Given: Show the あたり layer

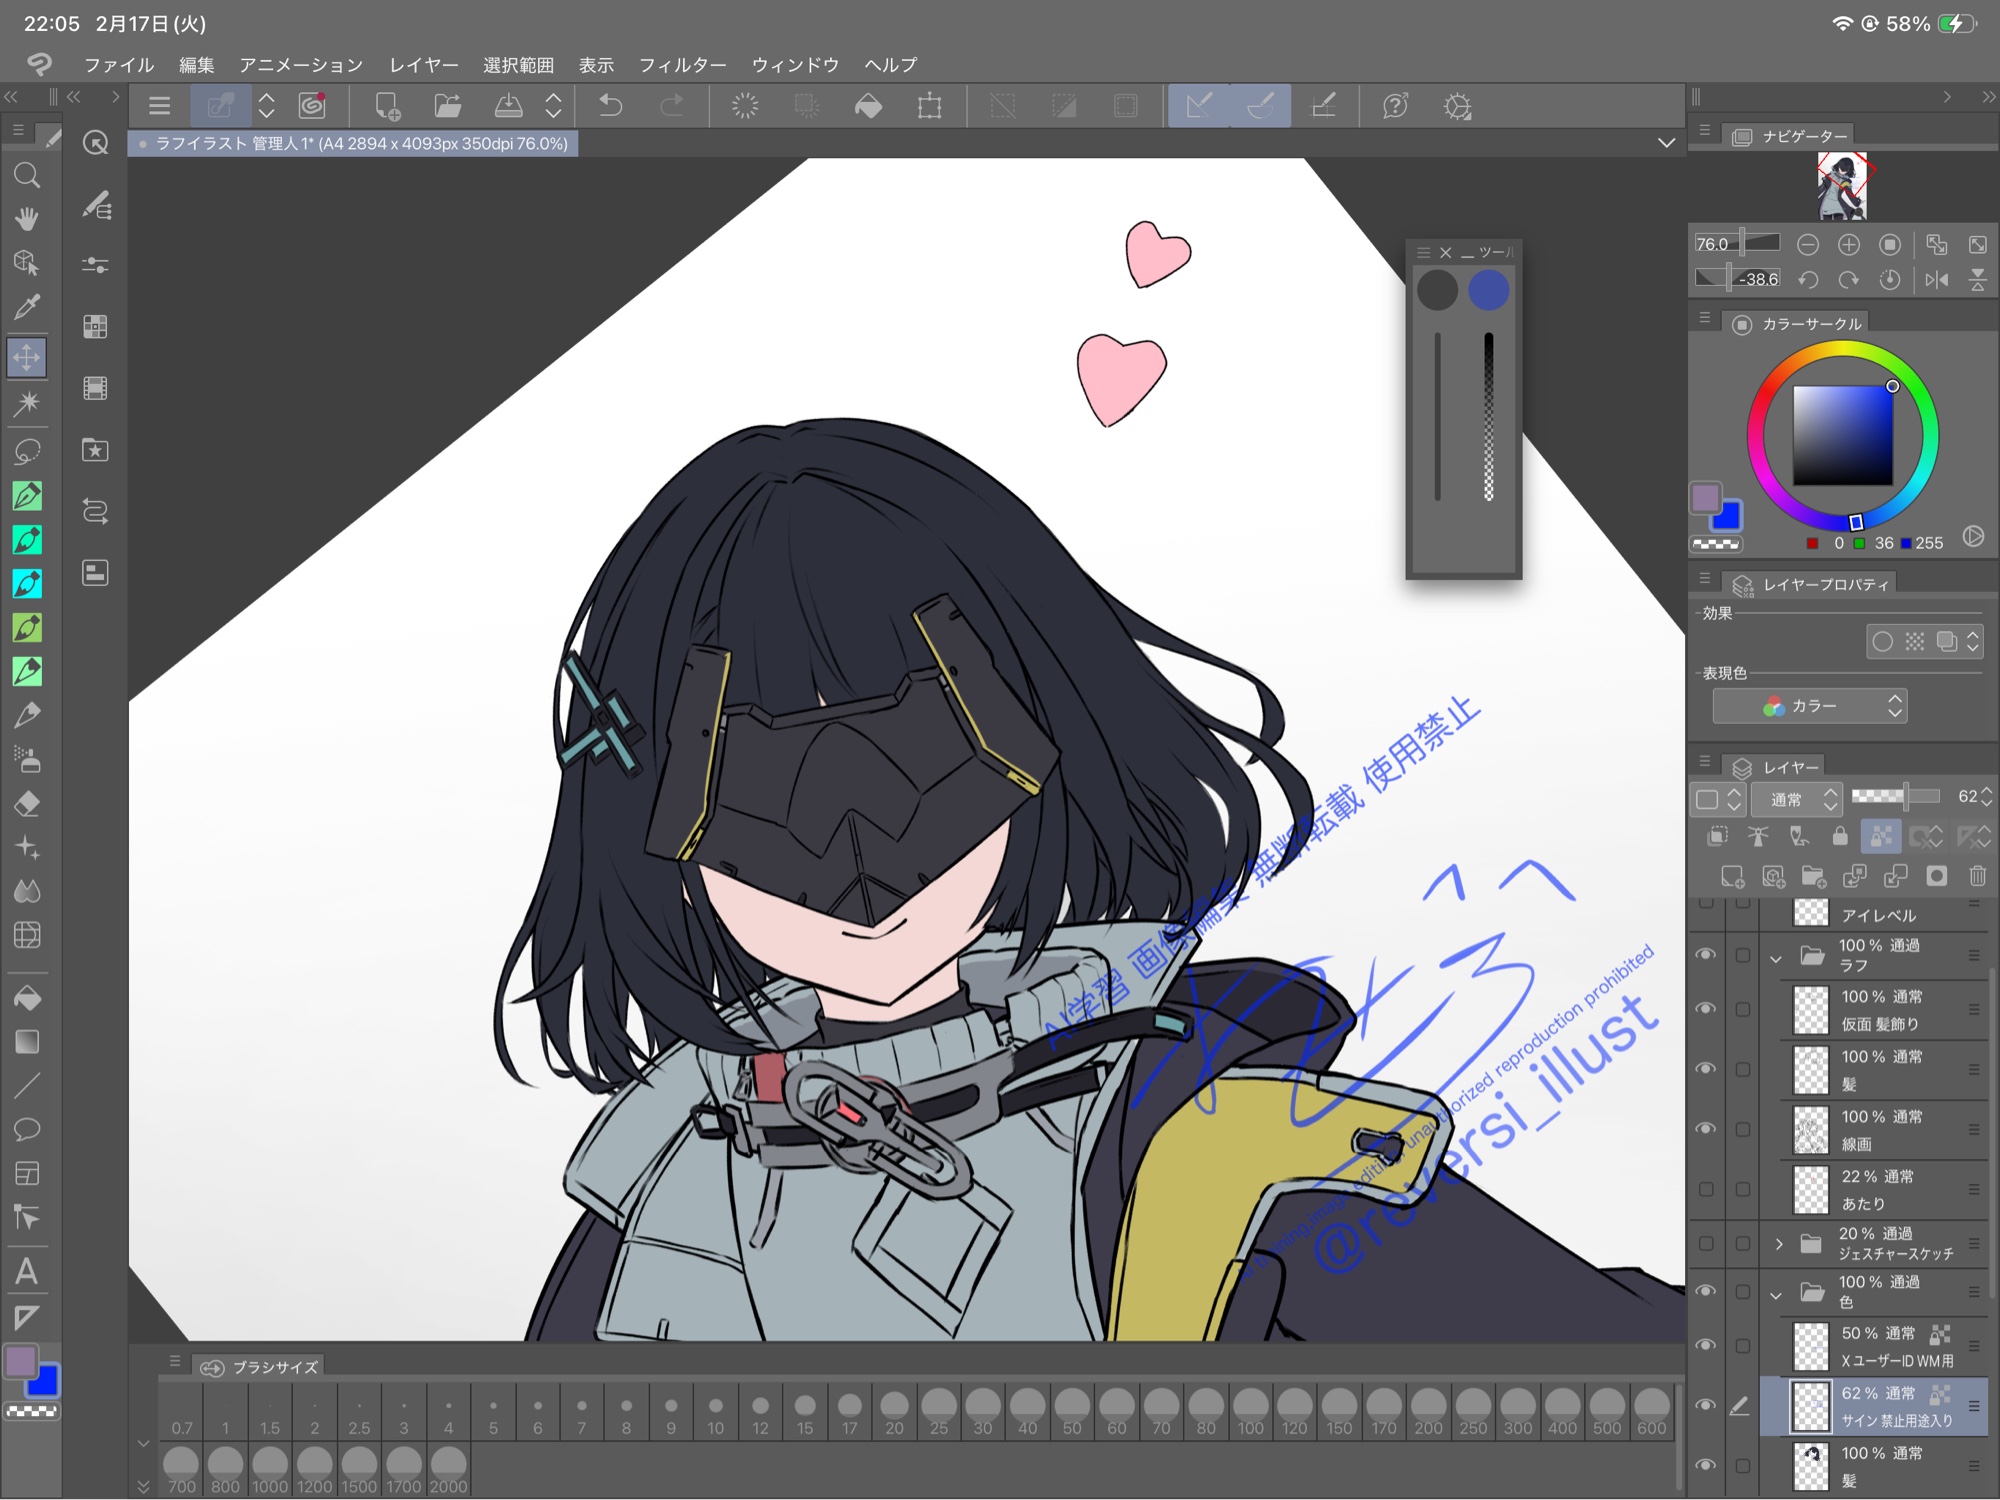Looking at the screenshot, I should 1706,1189.
